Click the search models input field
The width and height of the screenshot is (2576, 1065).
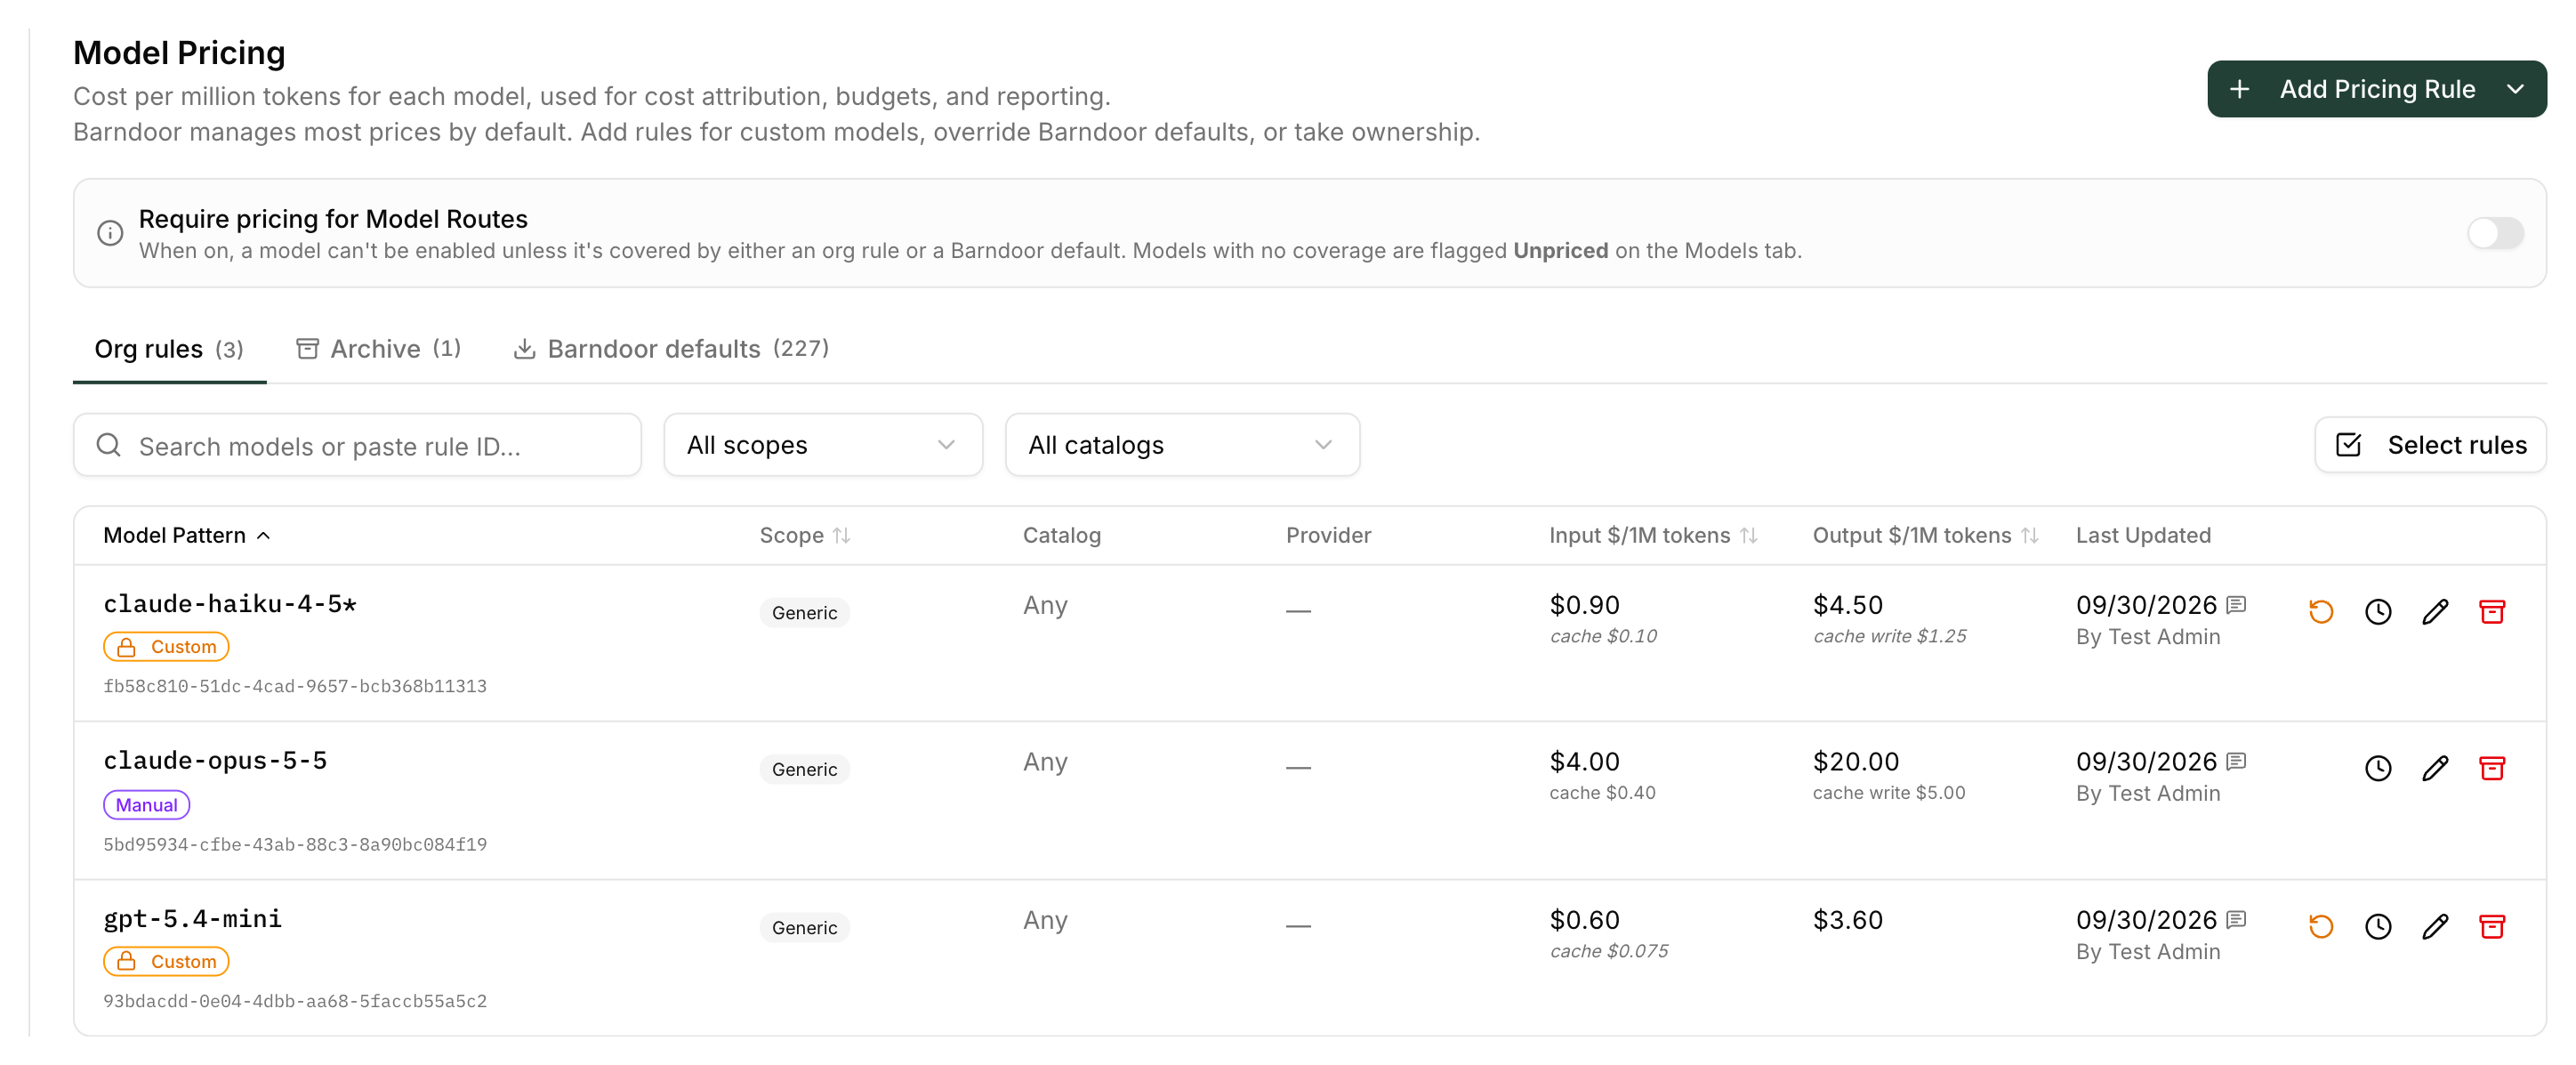point(357,445)
